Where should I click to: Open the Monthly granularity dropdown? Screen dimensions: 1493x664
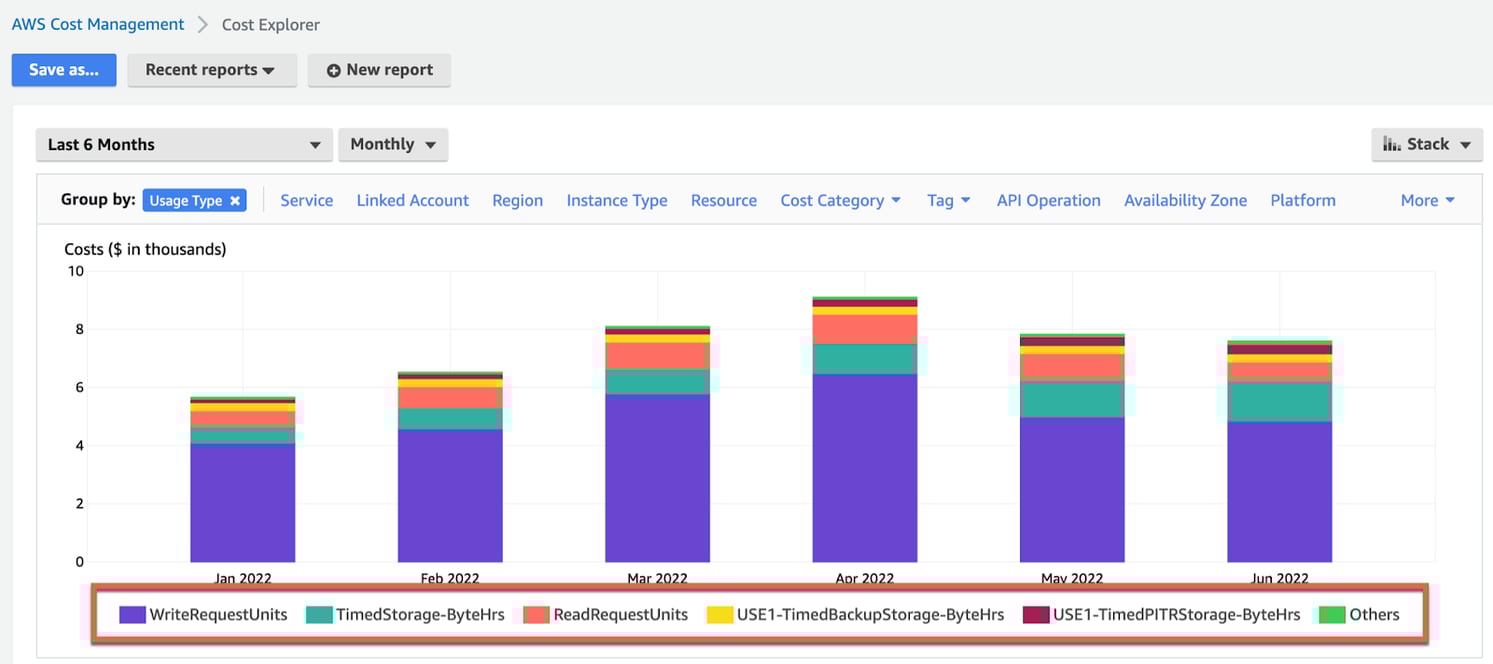393,144
